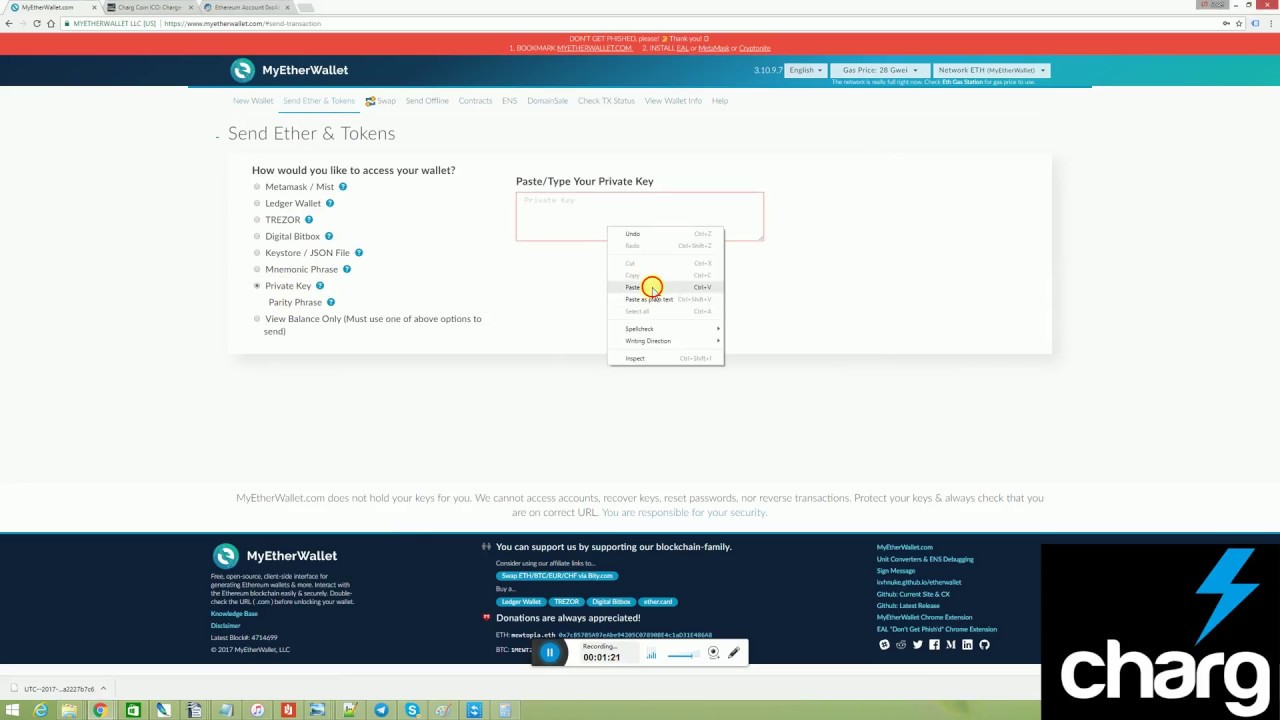The image size is (1280, 720).
Task: Select Metamask / Mist radio option
Action: [257, 187]
